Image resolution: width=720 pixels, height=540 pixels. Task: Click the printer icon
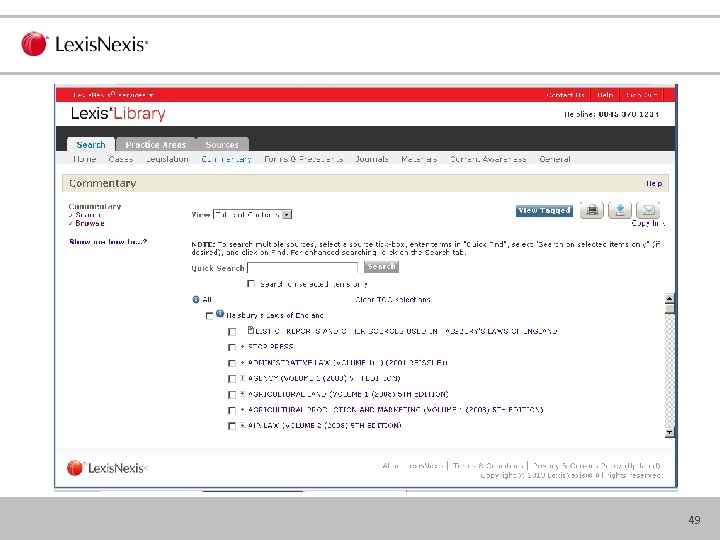592,211
